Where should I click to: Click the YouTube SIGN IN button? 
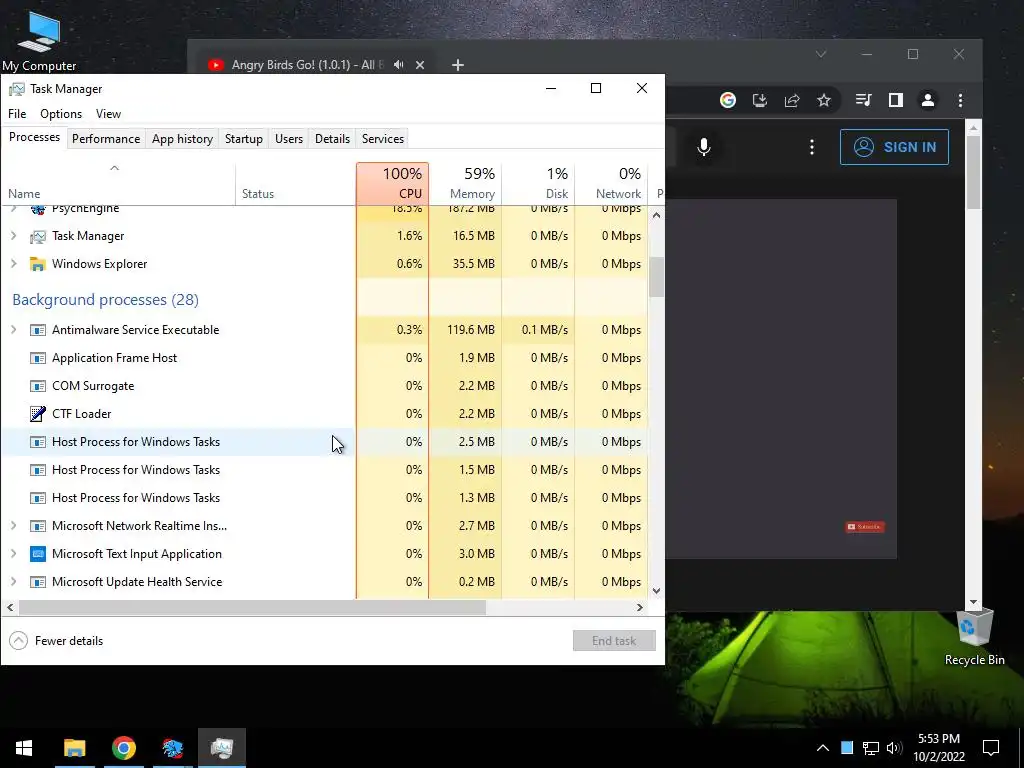point(894,147)
